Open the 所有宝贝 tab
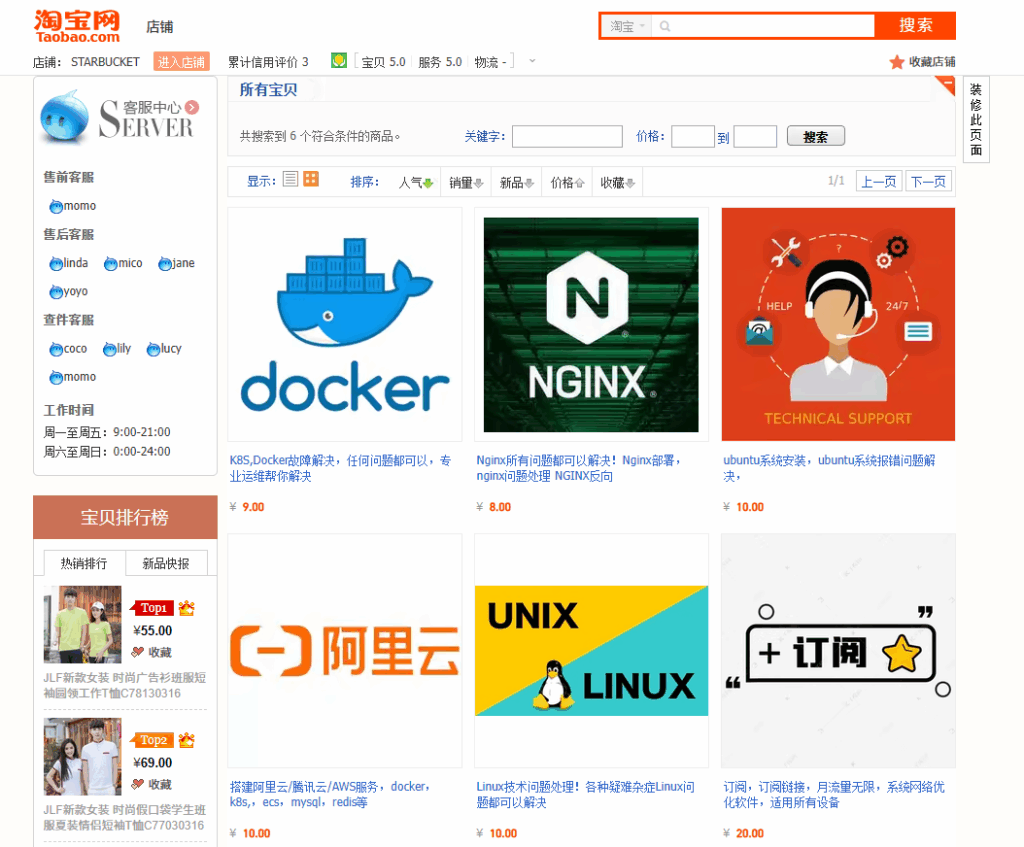The image size is (1024, 847). pos(268,89)
